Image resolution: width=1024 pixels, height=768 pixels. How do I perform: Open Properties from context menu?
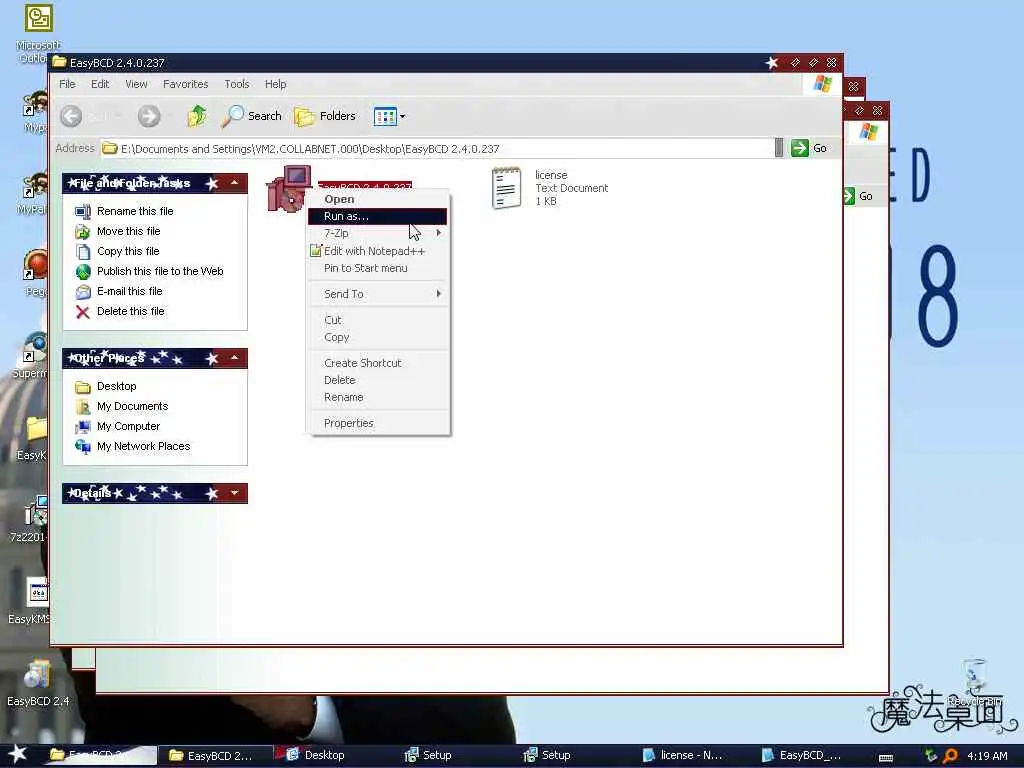[378, 423]
